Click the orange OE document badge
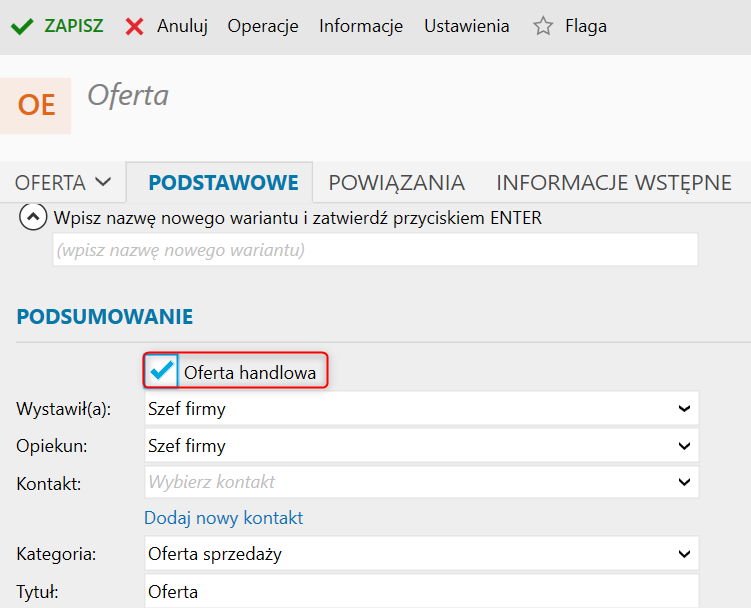This screenshot has height=608, width=751. pos(36,105)
